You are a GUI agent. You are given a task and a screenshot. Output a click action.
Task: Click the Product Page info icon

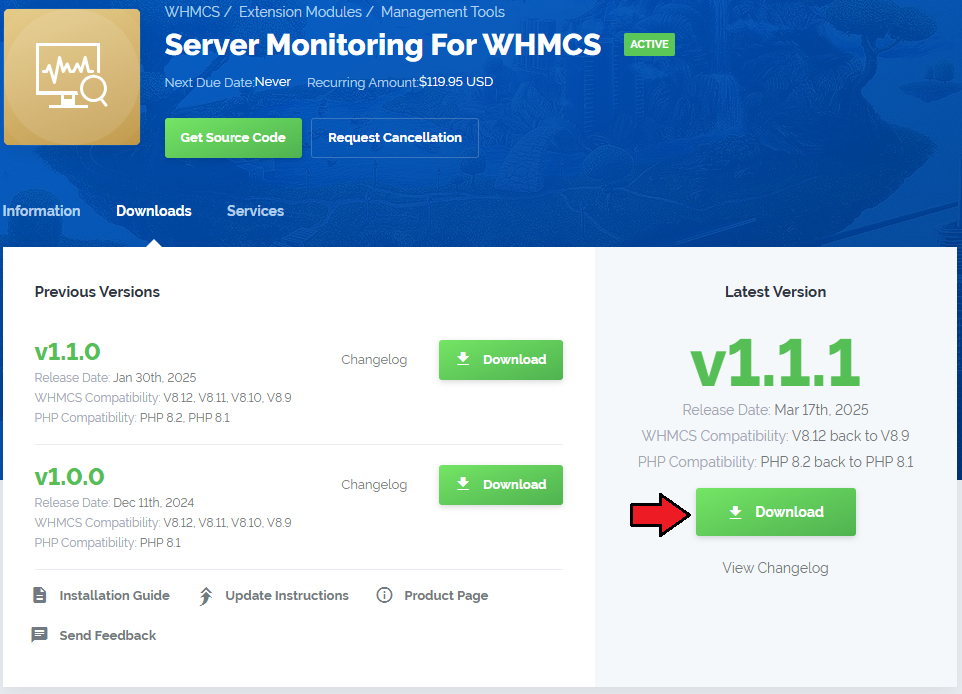tap(384, 595)
